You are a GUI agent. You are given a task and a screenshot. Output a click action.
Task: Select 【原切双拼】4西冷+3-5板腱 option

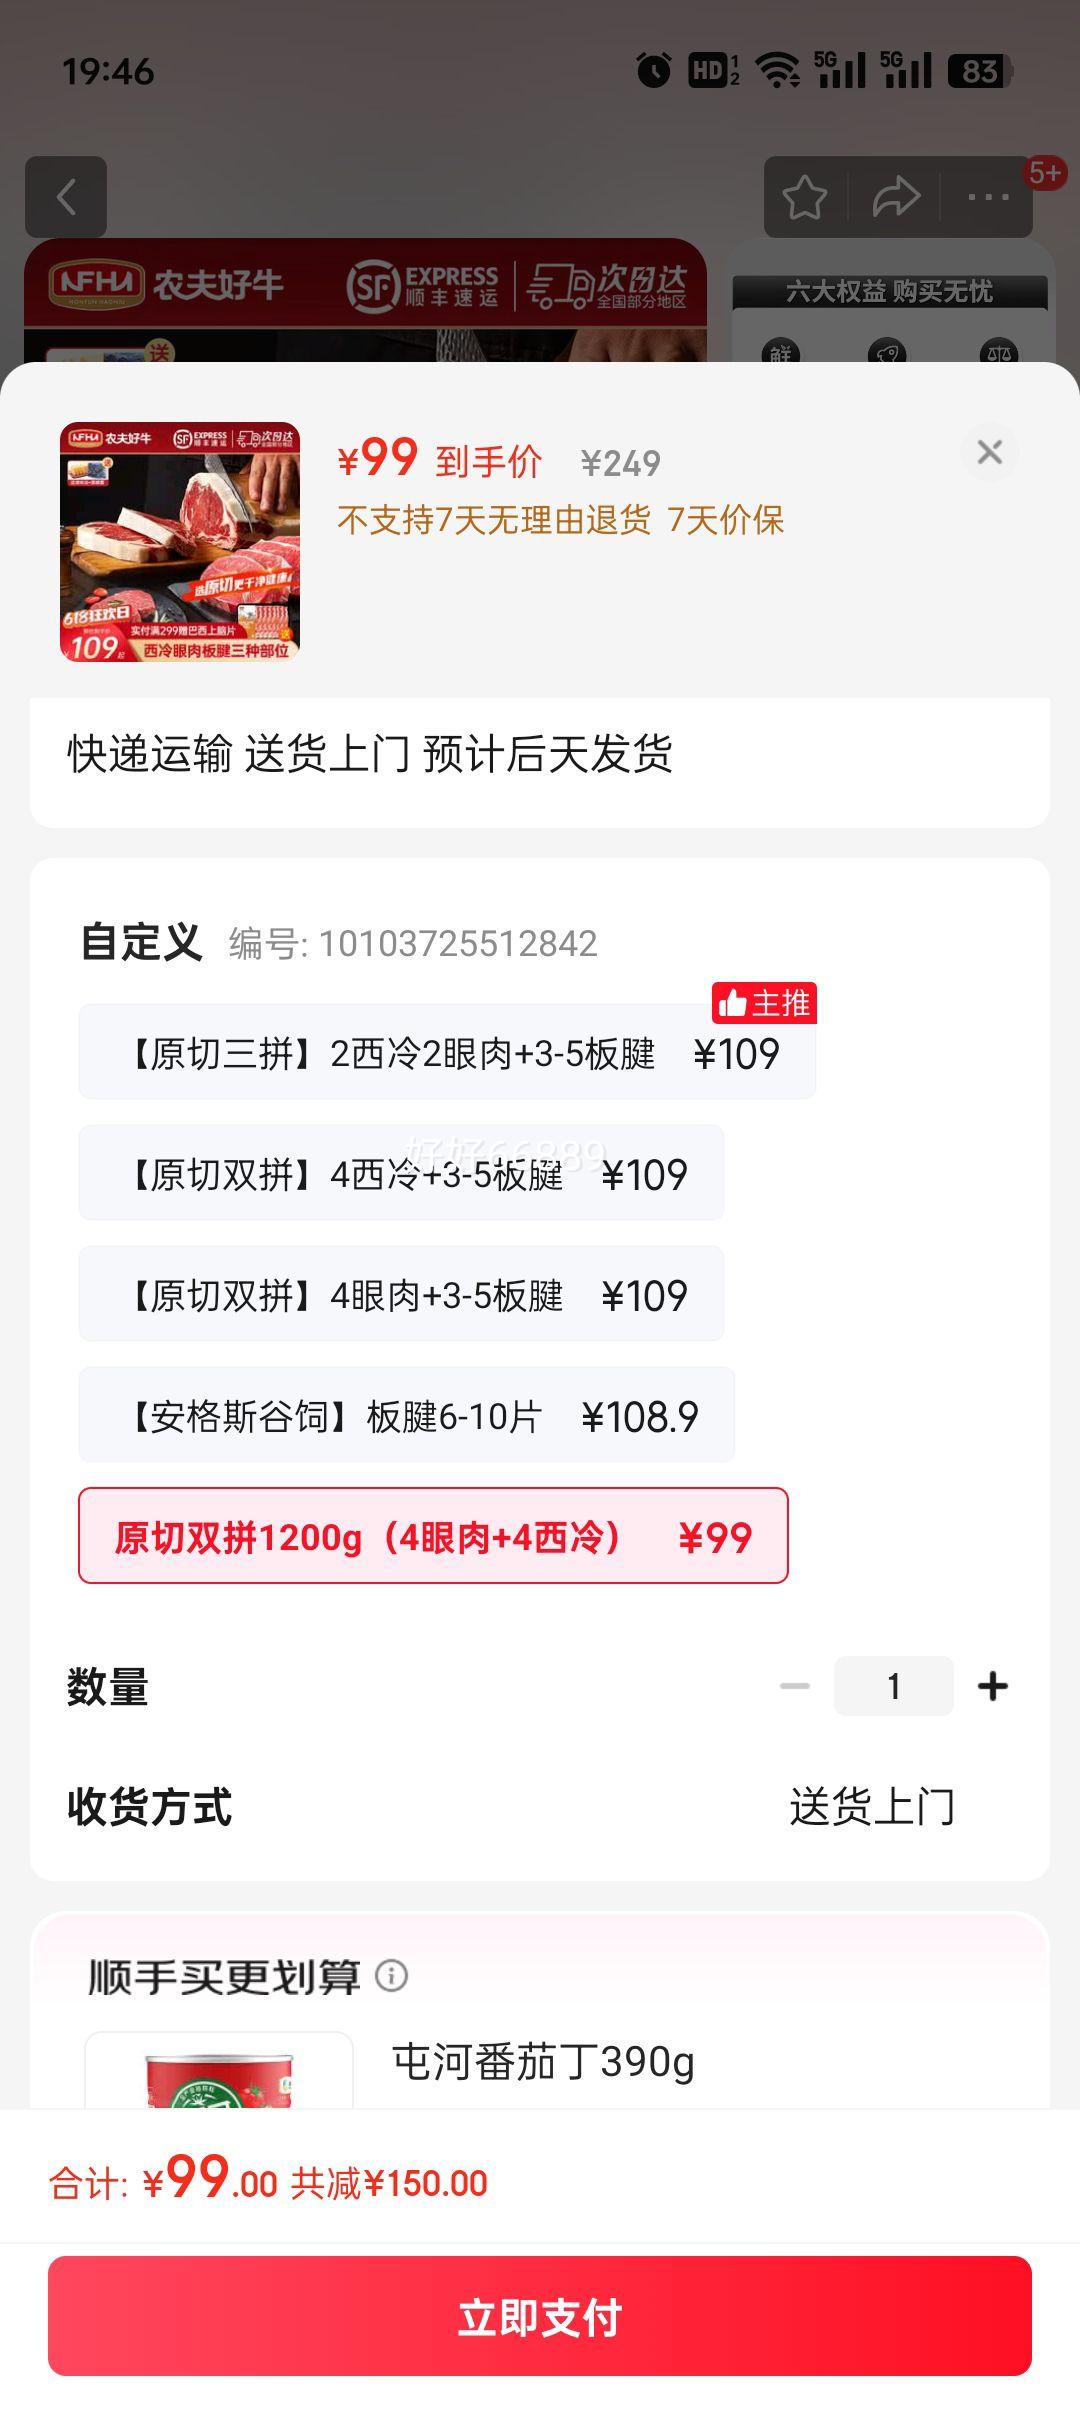coord(401,1173)
